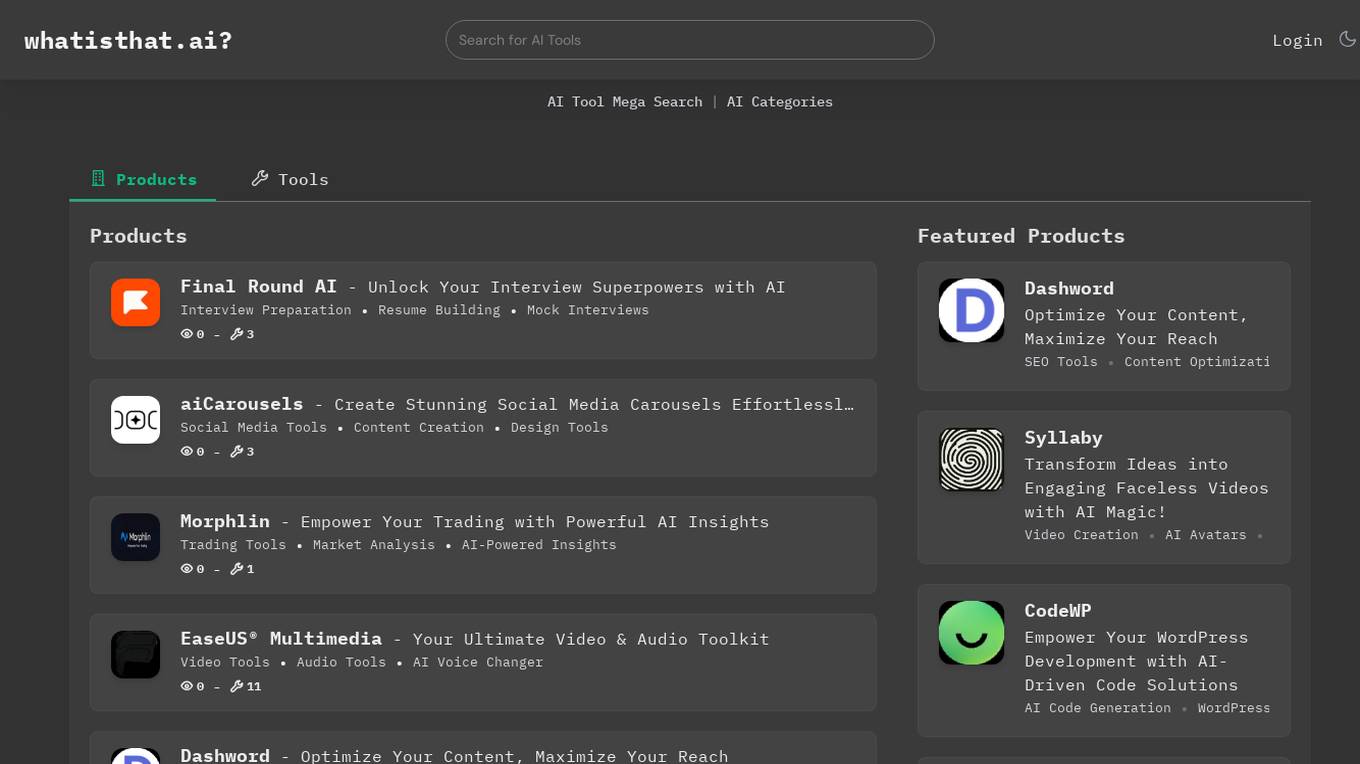
Task: Click the Mock Interviews tag
Action: pos(588,310)
